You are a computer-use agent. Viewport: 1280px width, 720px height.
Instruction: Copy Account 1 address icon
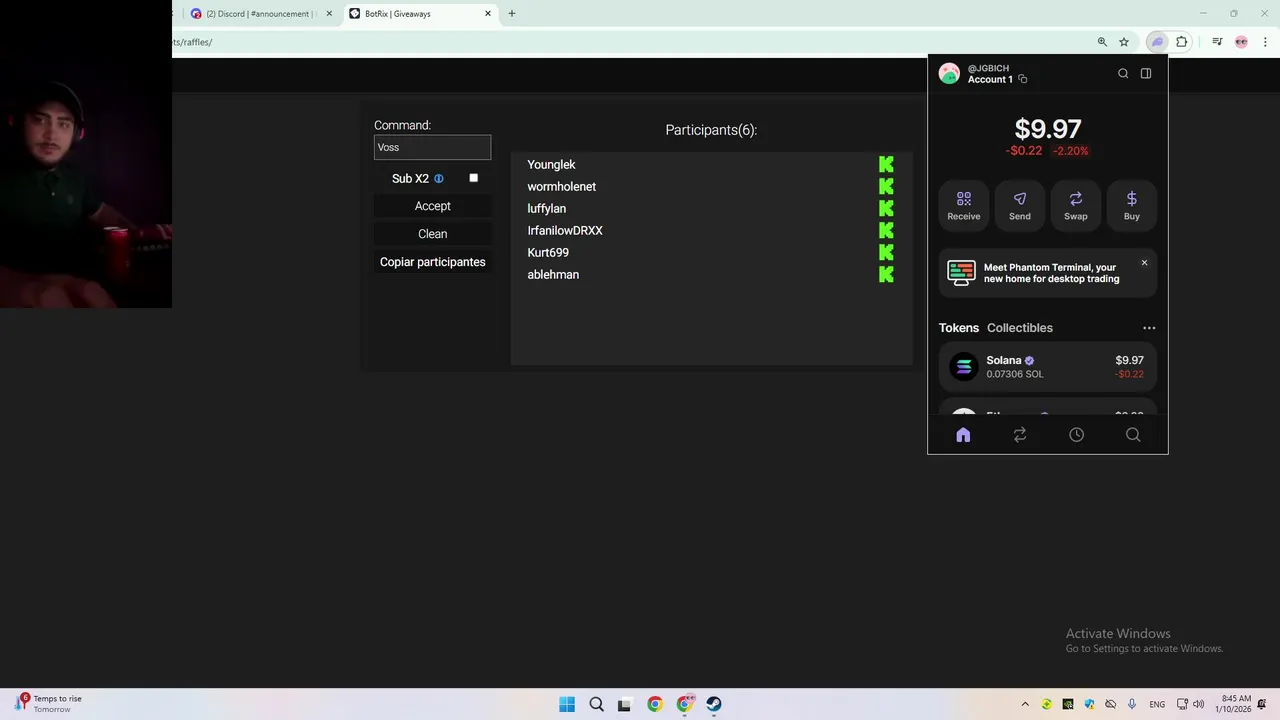tap(1022, 79)
